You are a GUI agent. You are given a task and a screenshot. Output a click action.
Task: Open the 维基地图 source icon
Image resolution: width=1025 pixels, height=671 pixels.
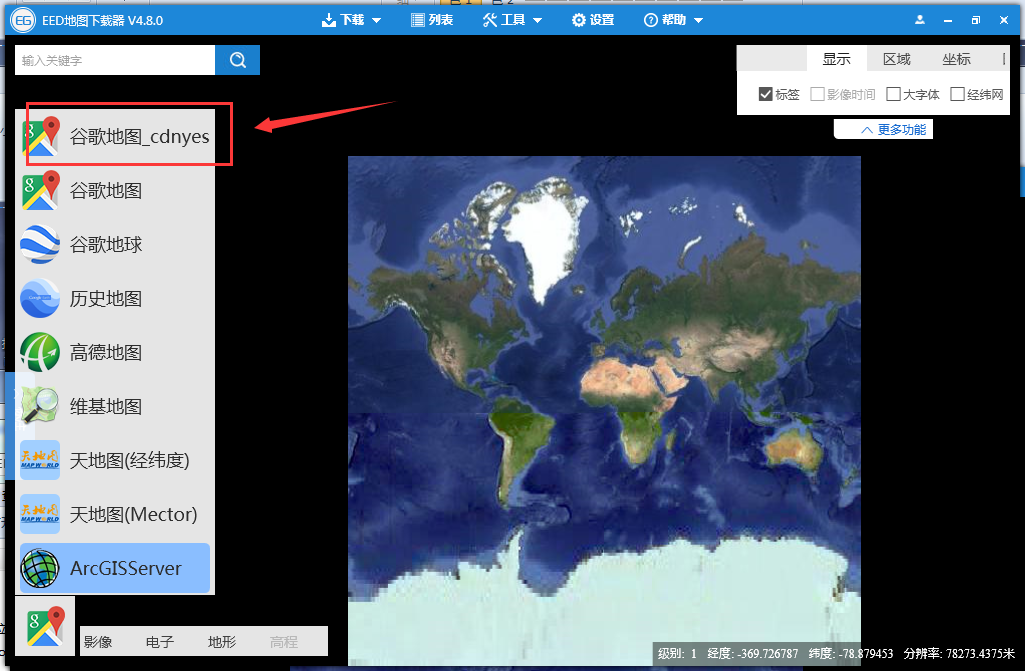41,406
